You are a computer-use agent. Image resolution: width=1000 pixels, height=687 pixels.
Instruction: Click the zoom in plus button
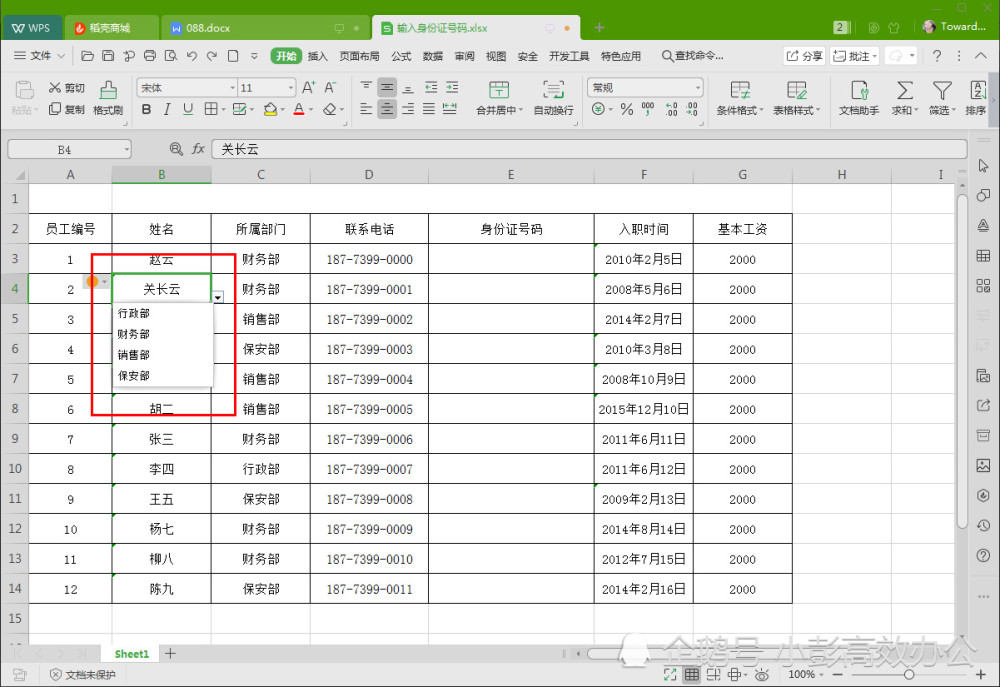(980, 675)
